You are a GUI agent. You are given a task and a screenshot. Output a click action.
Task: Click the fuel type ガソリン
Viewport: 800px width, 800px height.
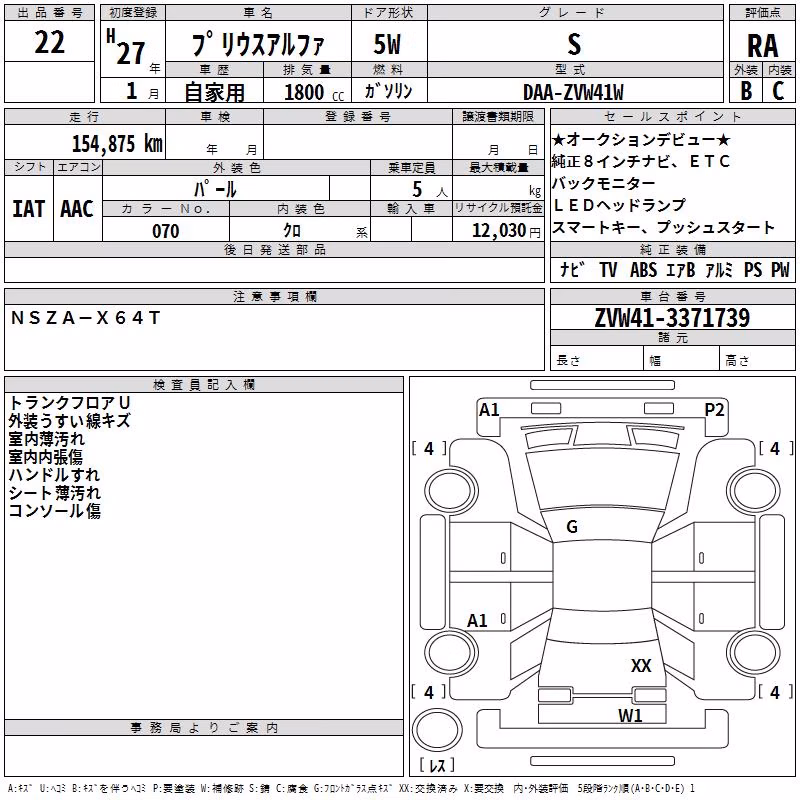pyautogui.click(x=388, y=91)
